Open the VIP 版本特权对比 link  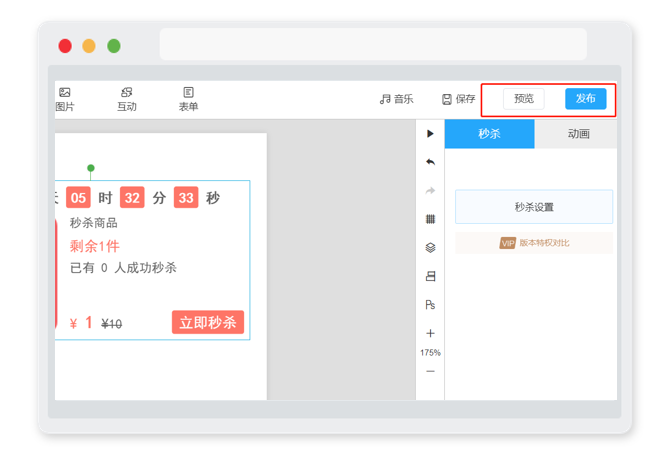click(534, 243)
